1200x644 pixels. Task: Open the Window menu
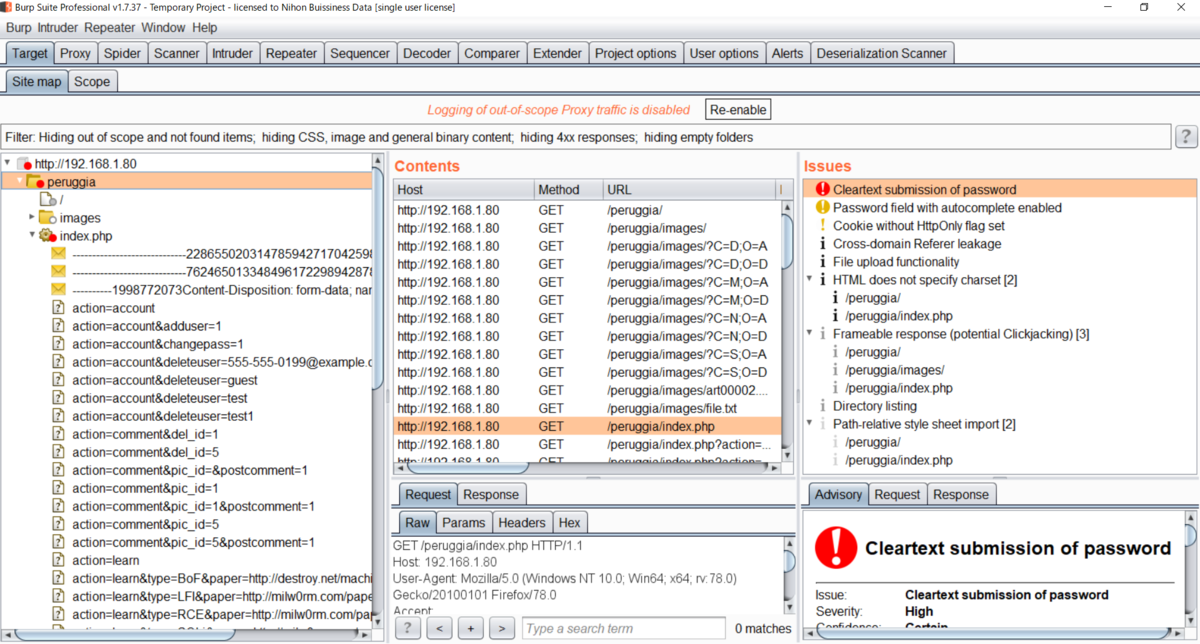pyautogui.click(x=163, y=28)
